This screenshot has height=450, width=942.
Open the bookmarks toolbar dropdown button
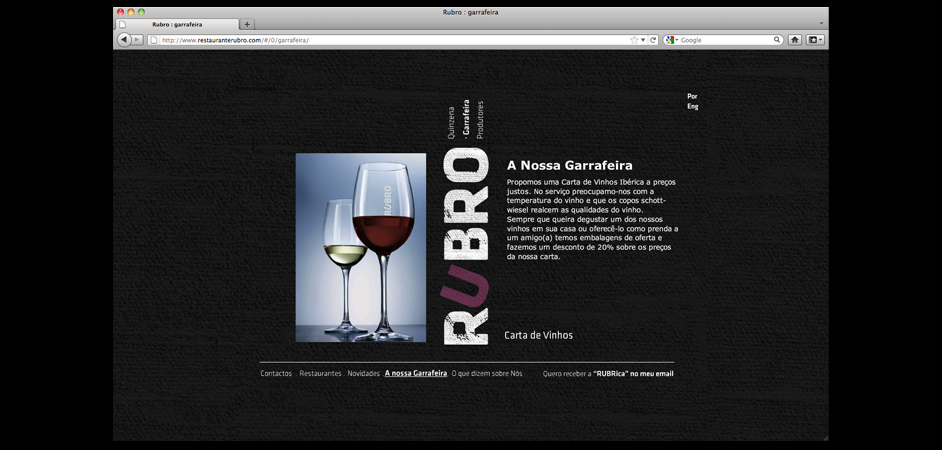[815, 40]
